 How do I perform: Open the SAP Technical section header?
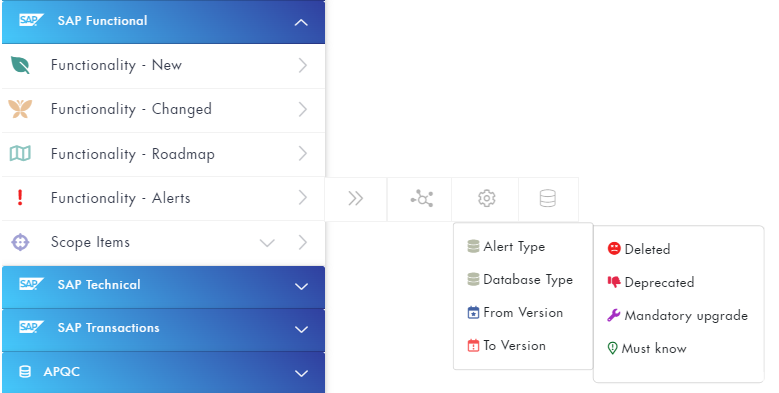[163, 287]
